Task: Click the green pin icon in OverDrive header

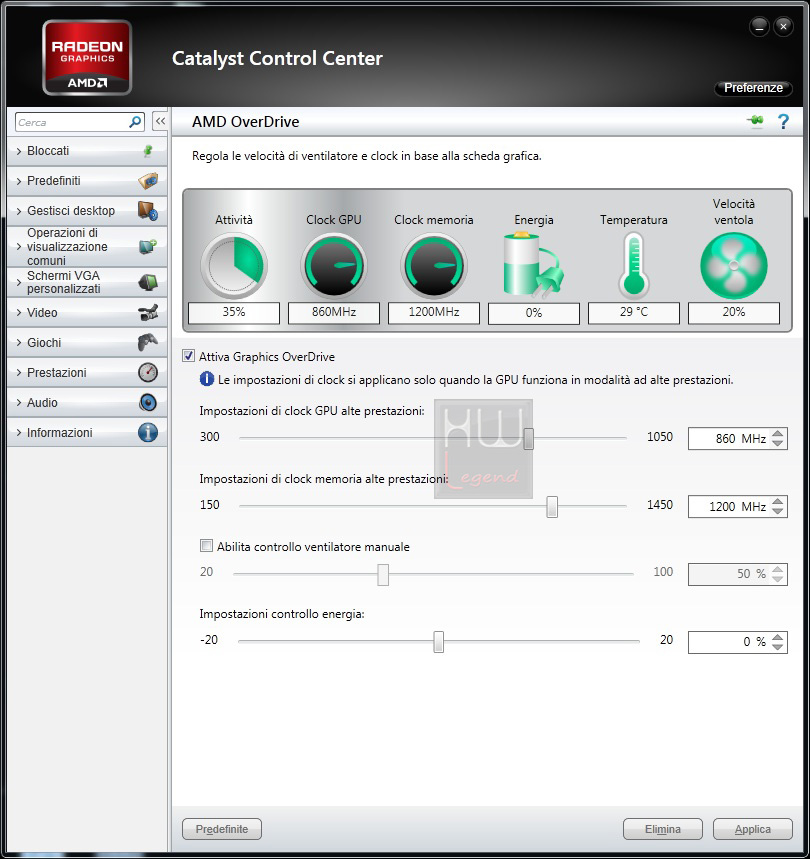Action: click(756, 121)
